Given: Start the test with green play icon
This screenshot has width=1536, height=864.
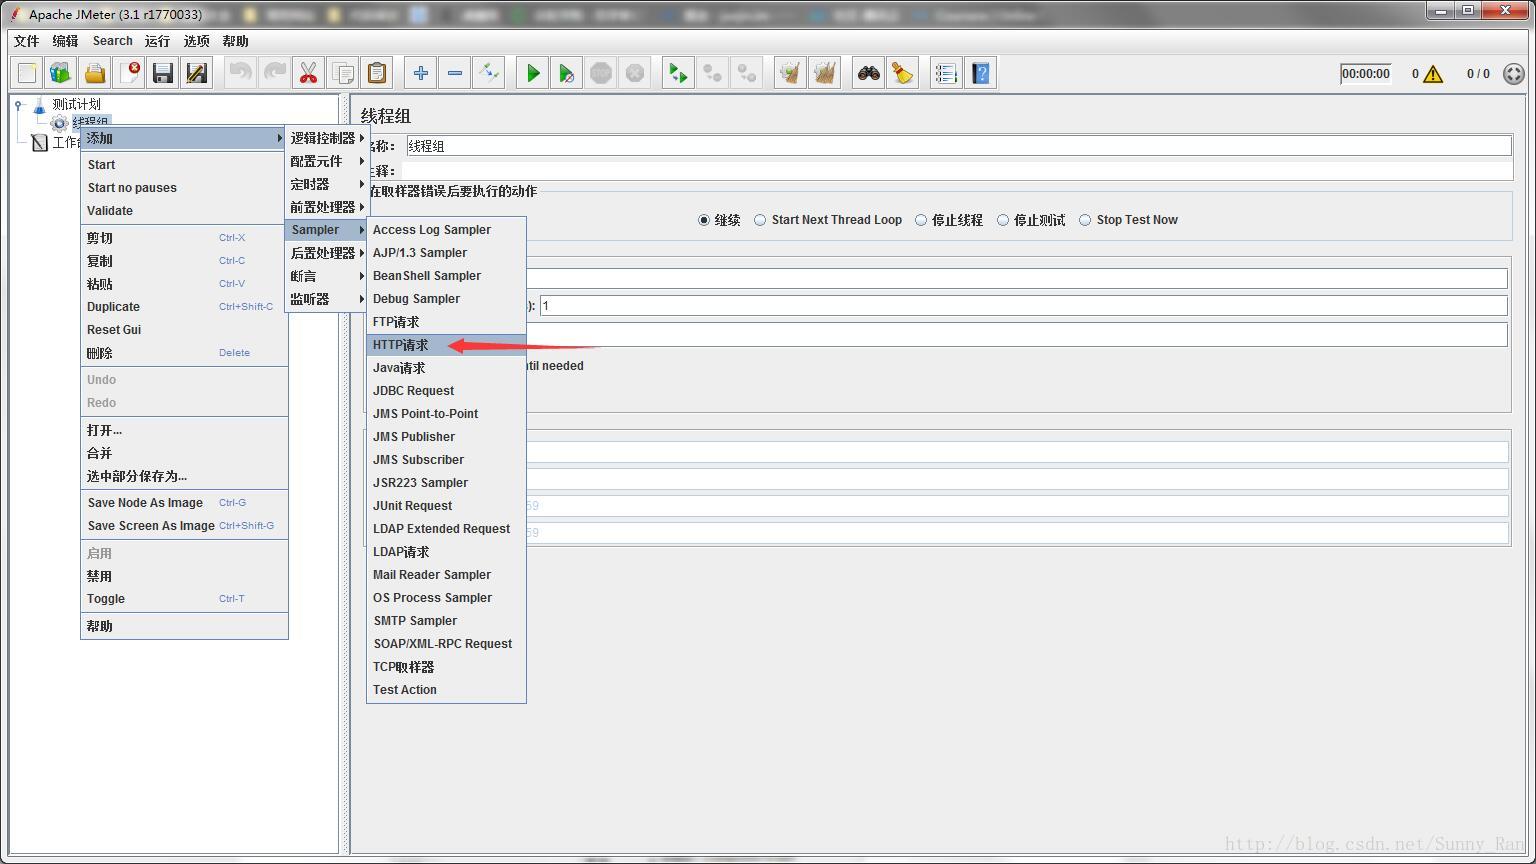Looking at the screenshot, I should (x=533, y=73).
